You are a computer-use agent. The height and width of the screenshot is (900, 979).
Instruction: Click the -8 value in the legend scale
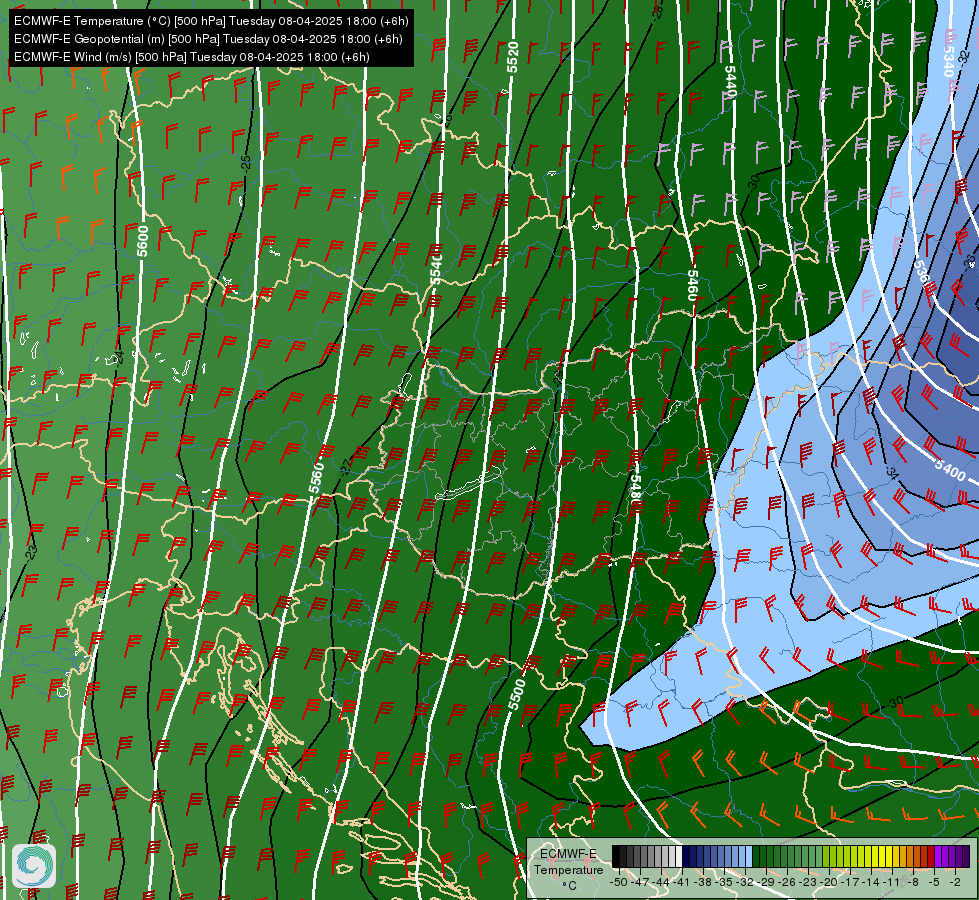[x=913, y=882]
